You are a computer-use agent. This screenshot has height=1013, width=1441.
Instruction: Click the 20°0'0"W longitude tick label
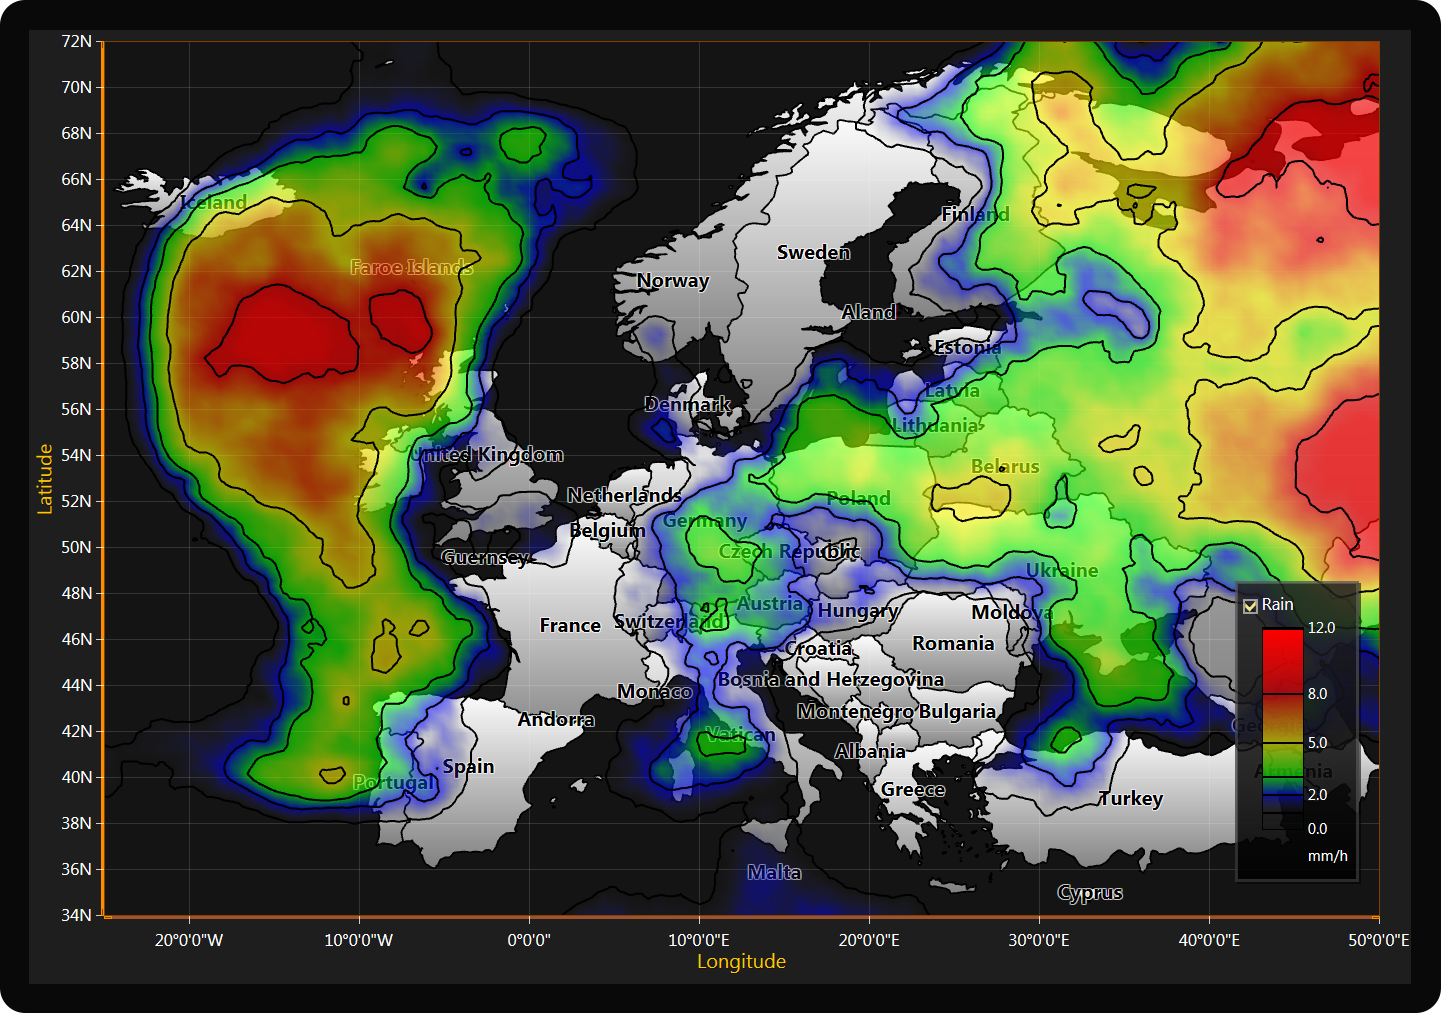[x=189, y=940]
